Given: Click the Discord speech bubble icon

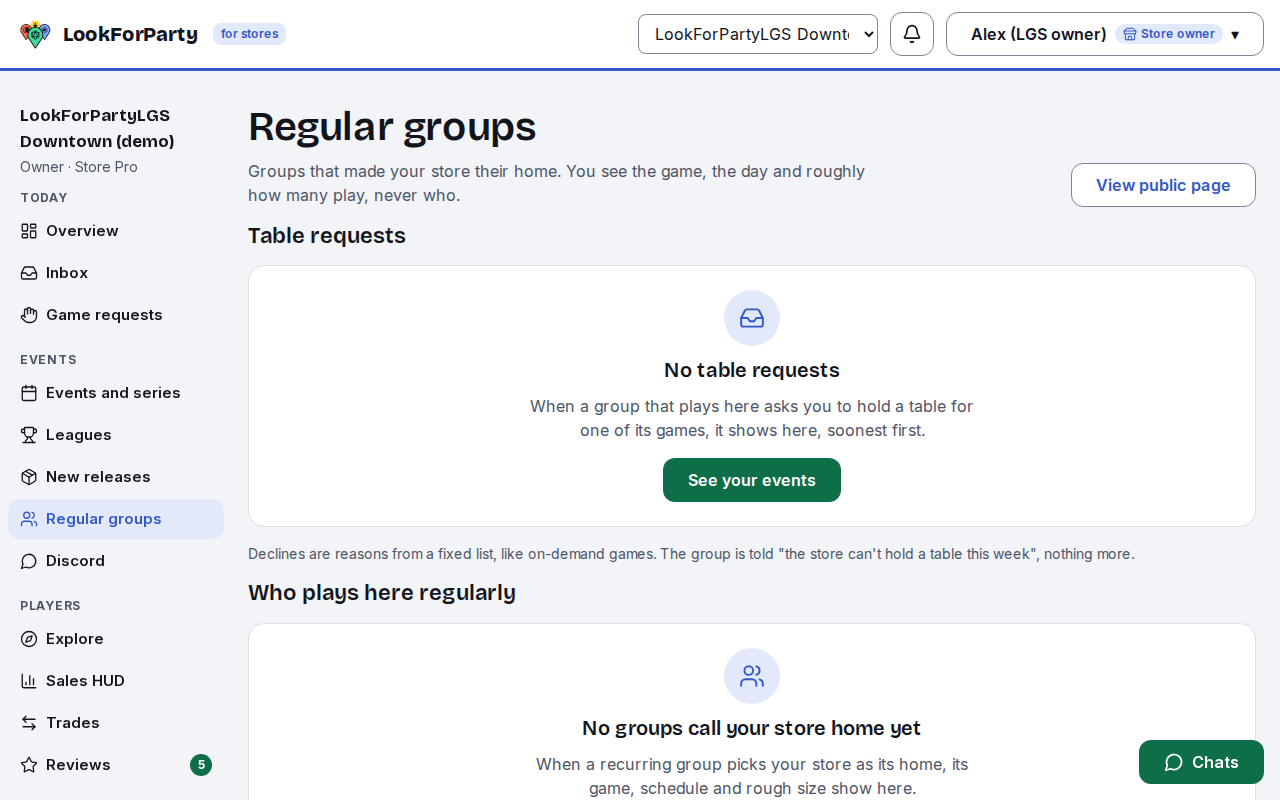Looking at the screenshot, I should coord(29,561).
